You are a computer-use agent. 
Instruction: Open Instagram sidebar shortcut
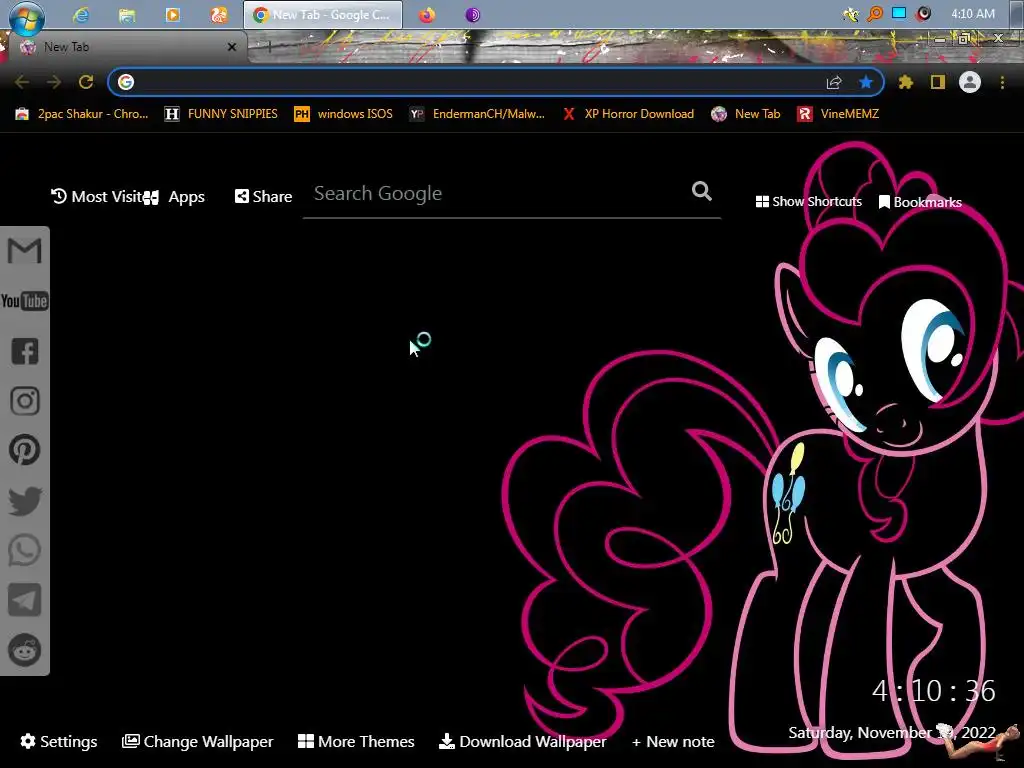(x=25, y=400)
